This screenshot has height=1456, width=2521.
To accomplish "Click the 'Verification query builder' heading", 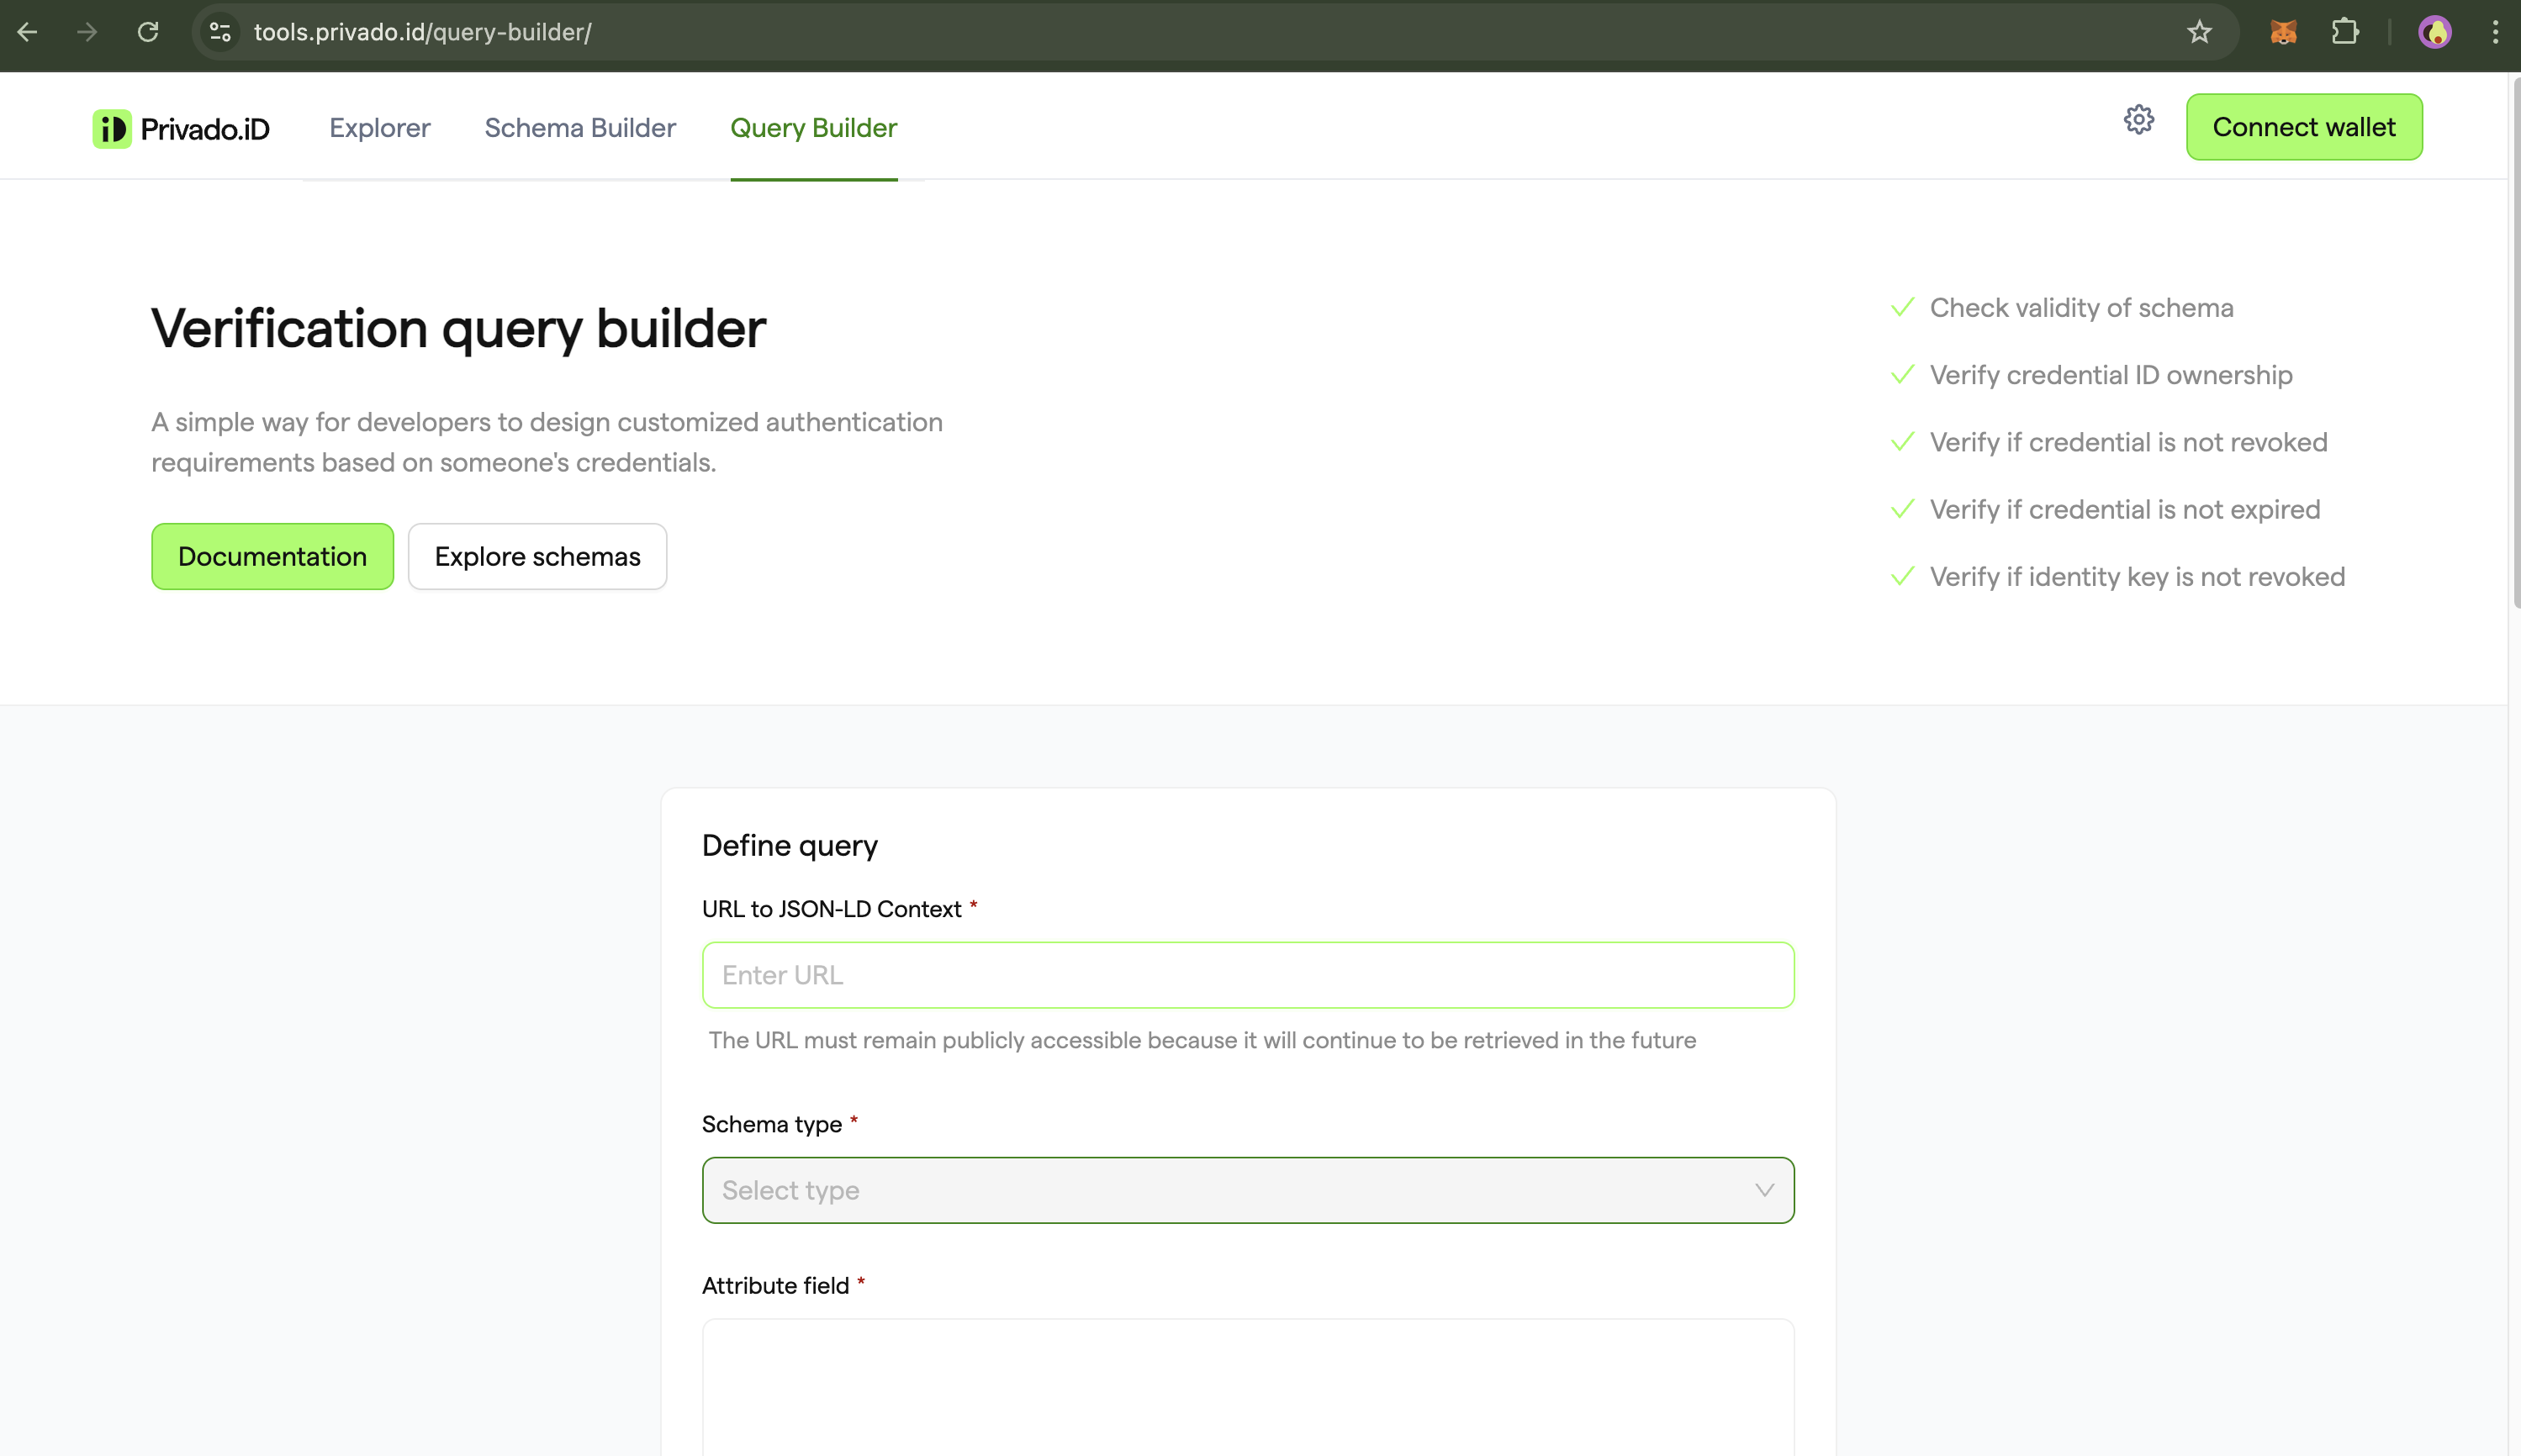I will click(x=458, y=328).
